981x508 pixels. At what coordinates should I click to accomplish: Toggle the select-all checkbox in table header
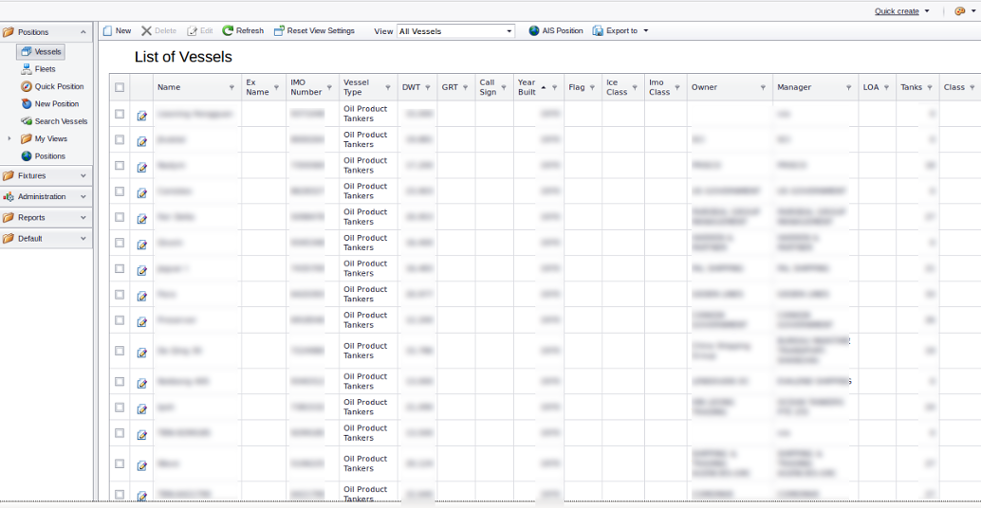[119, 88]
